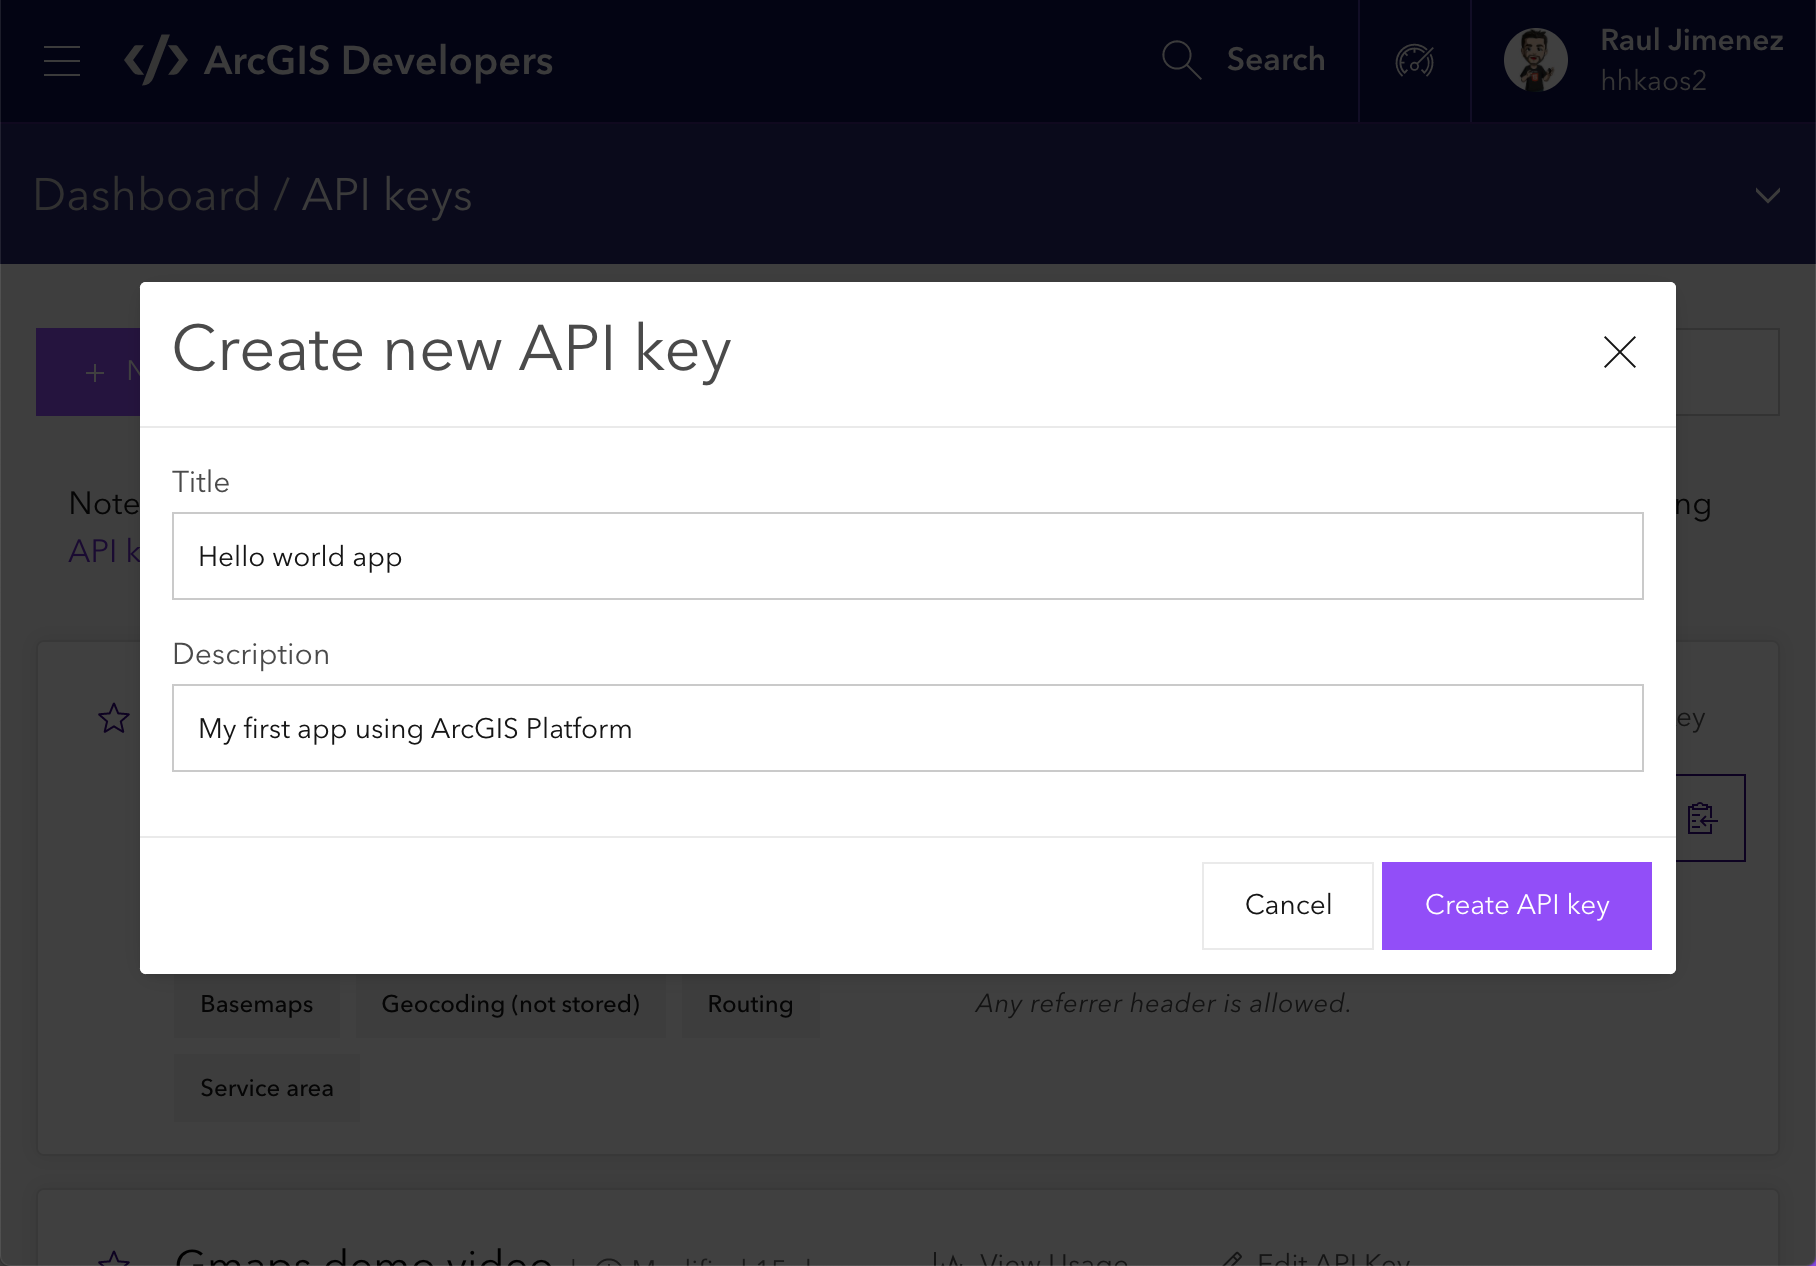
Task: Click the ArcGIS Developers code-bracket logo
Action: (x=155, y=61)
